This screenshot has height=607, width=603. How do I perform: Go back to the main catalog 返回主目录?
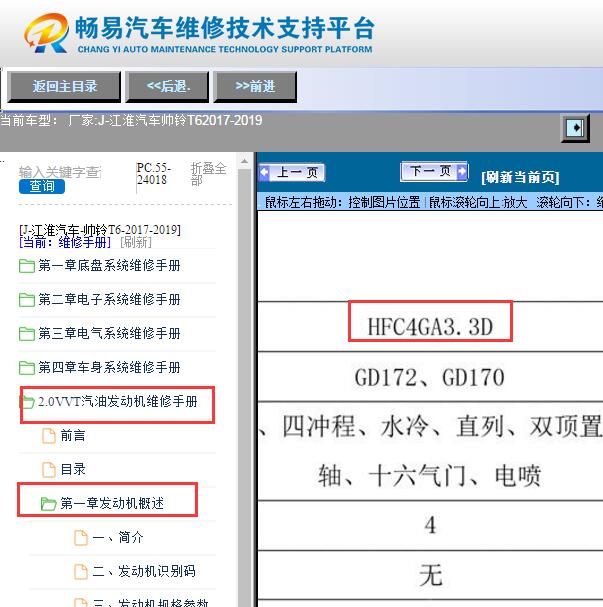pos(64,86)
